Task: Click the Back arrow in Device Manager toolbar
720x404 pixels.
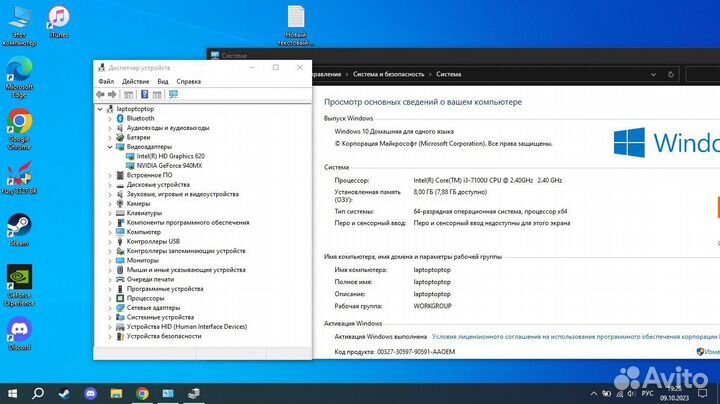Action: (100, 94)
